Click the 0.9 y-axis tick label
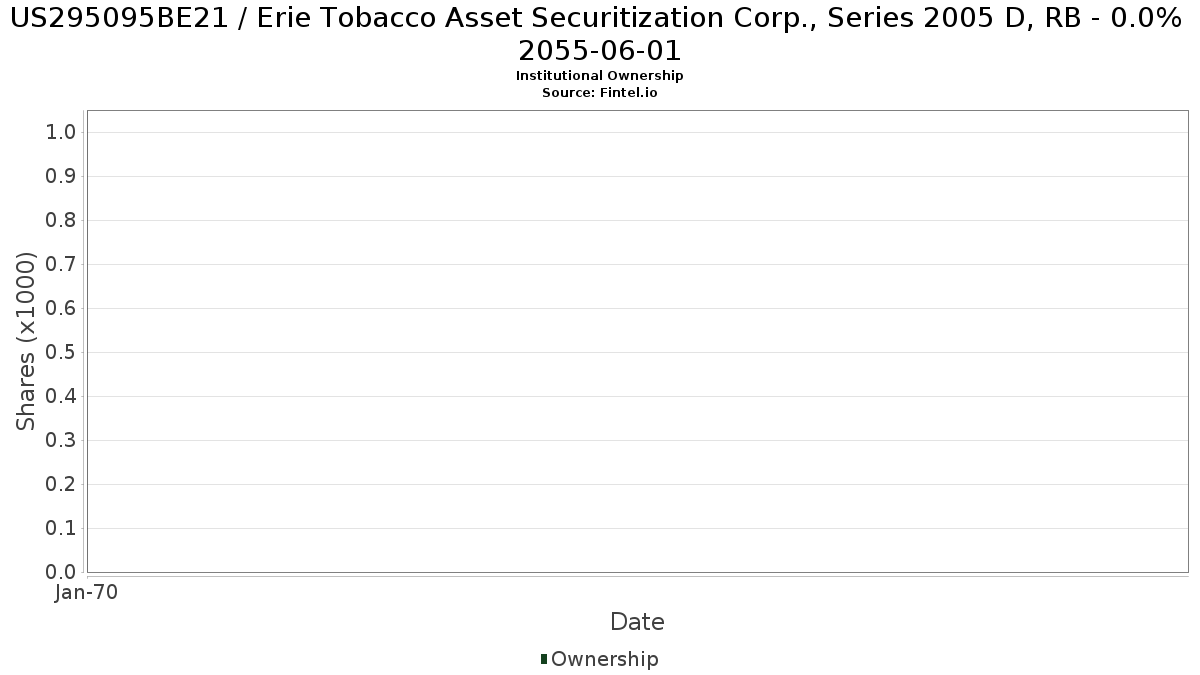The width and height of the screenshot is (1200, 675). click(x=62, y=176)
